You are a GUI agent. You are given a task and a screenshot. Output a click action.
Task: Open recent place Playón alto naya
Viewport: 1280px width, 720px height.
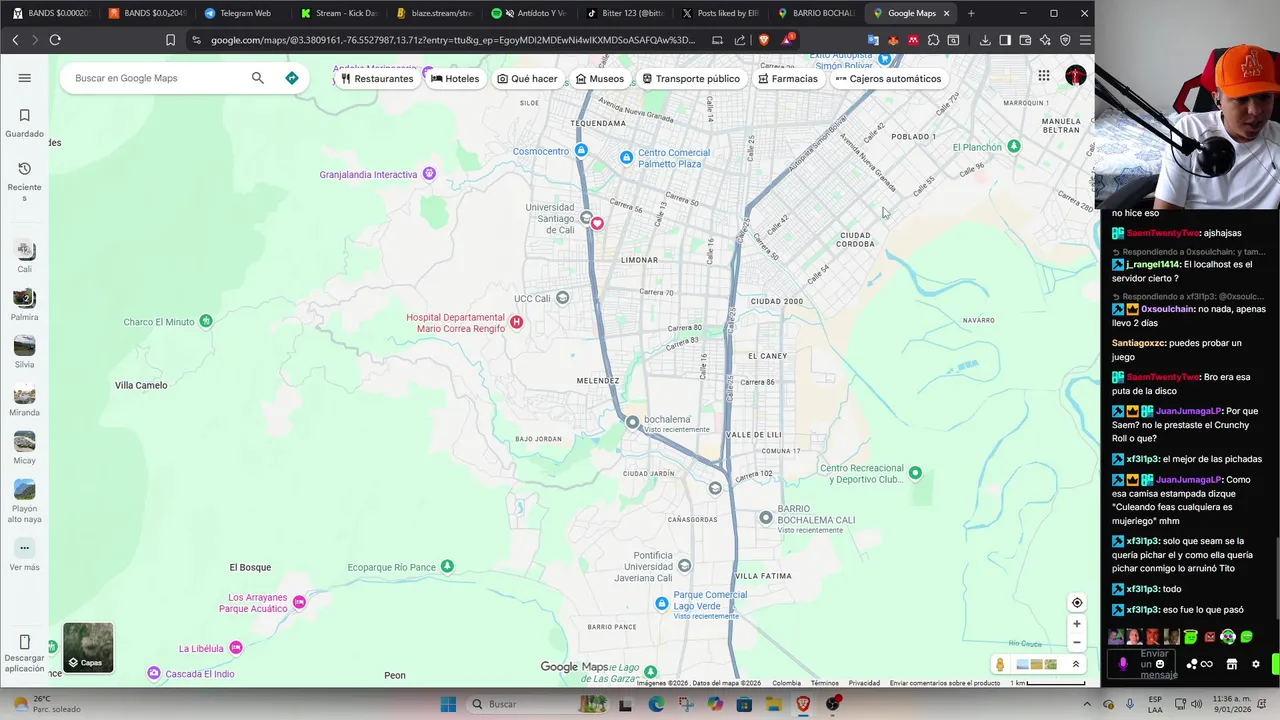click(x=25, y=501)
